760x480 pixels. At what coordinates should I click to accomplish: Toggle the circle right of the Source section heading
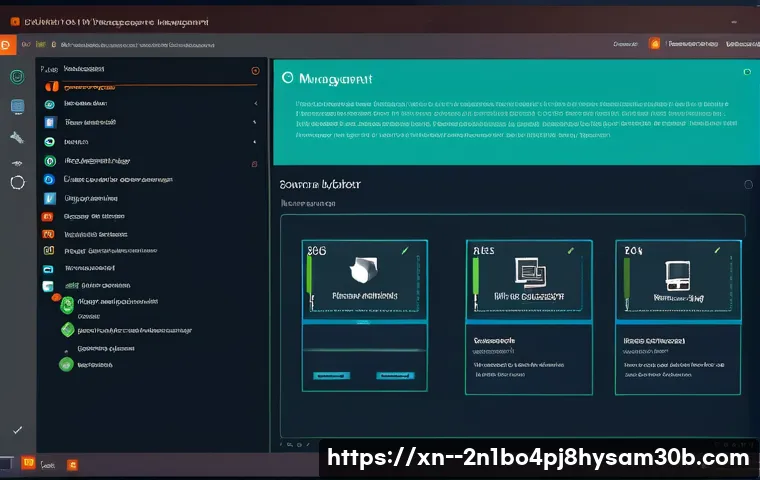pyautogui.click(x=747, y=184)
